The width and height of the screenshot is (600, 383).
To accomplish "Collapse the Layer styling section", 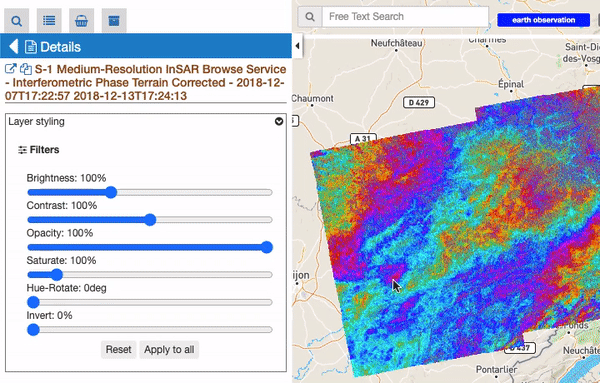I will [279, 121].
